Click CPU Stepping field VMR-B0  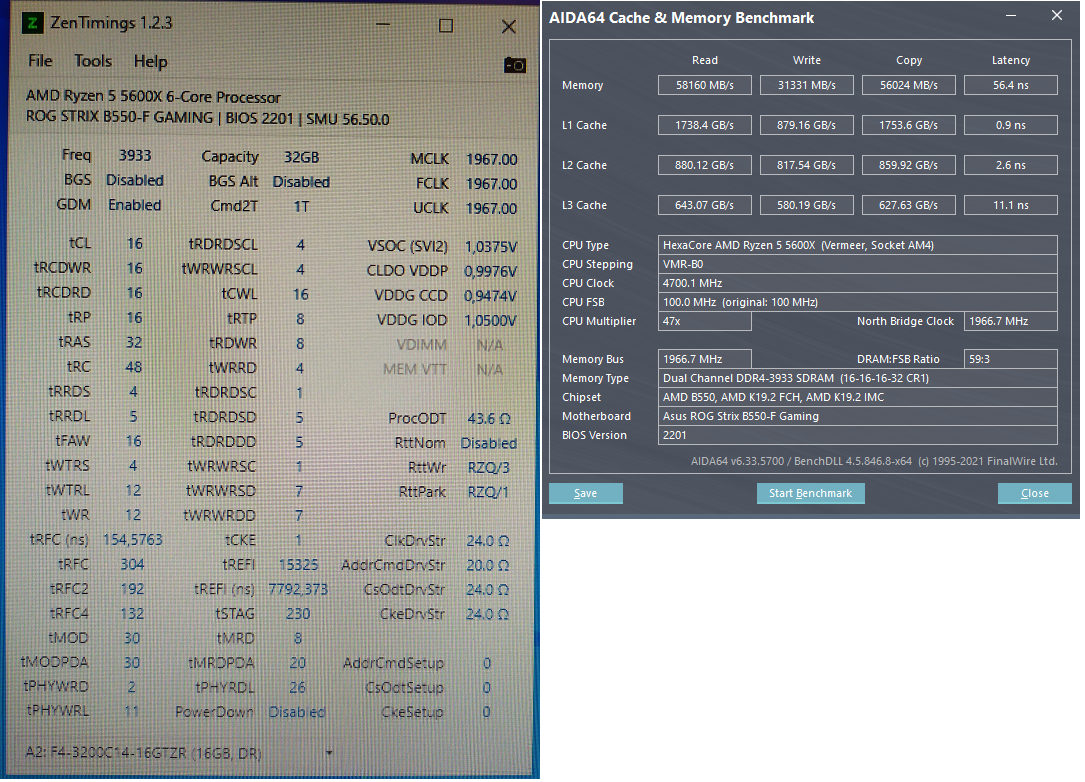point(857,264)
